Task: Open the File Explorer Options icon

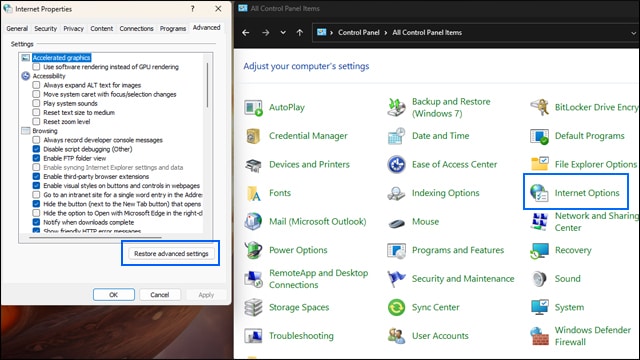Action: tap(540, 164)
